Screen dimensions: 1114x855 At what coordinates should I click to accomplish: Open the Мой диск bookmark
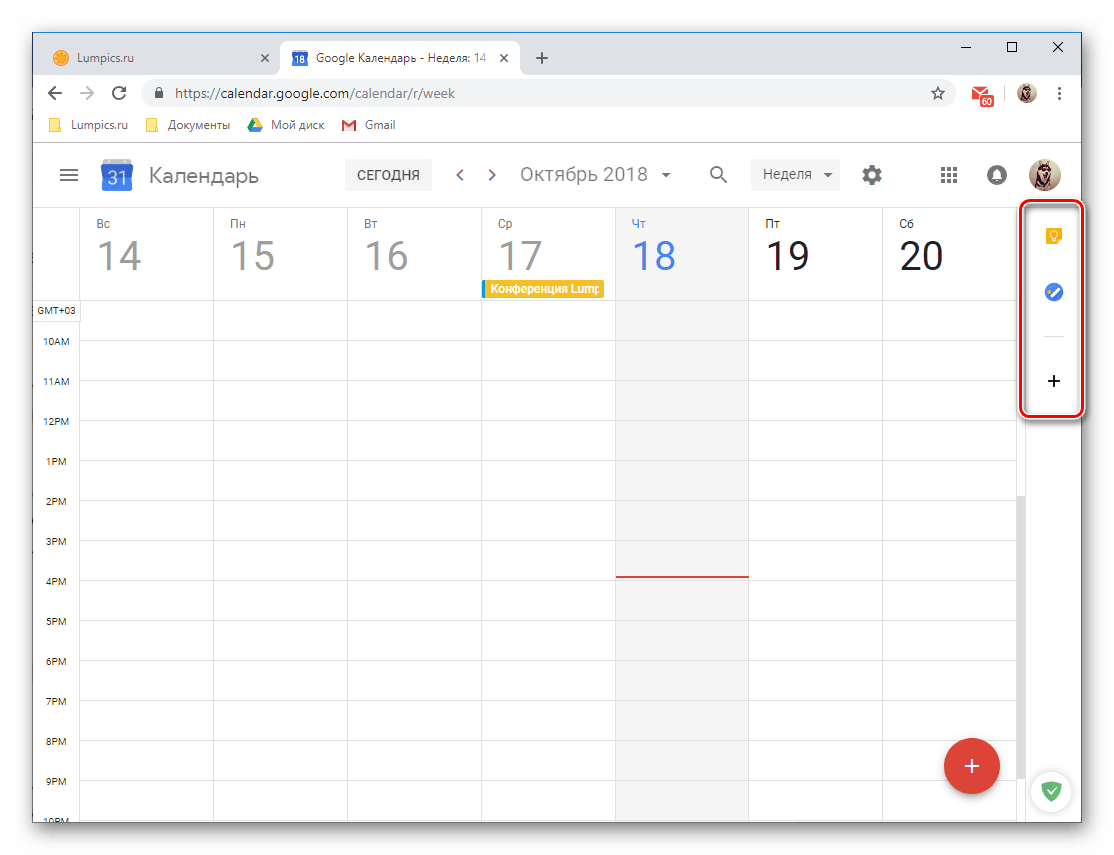[x=286, y=125]
